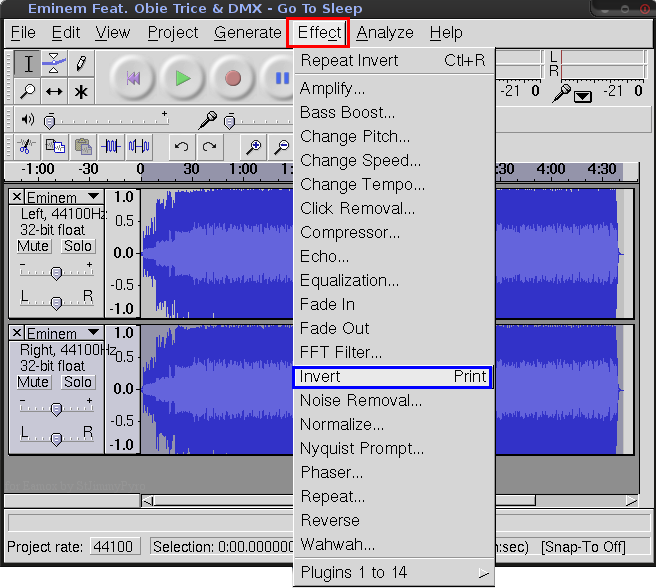
Task: Adjust the Right track gain slider
Action: [56, 409]
